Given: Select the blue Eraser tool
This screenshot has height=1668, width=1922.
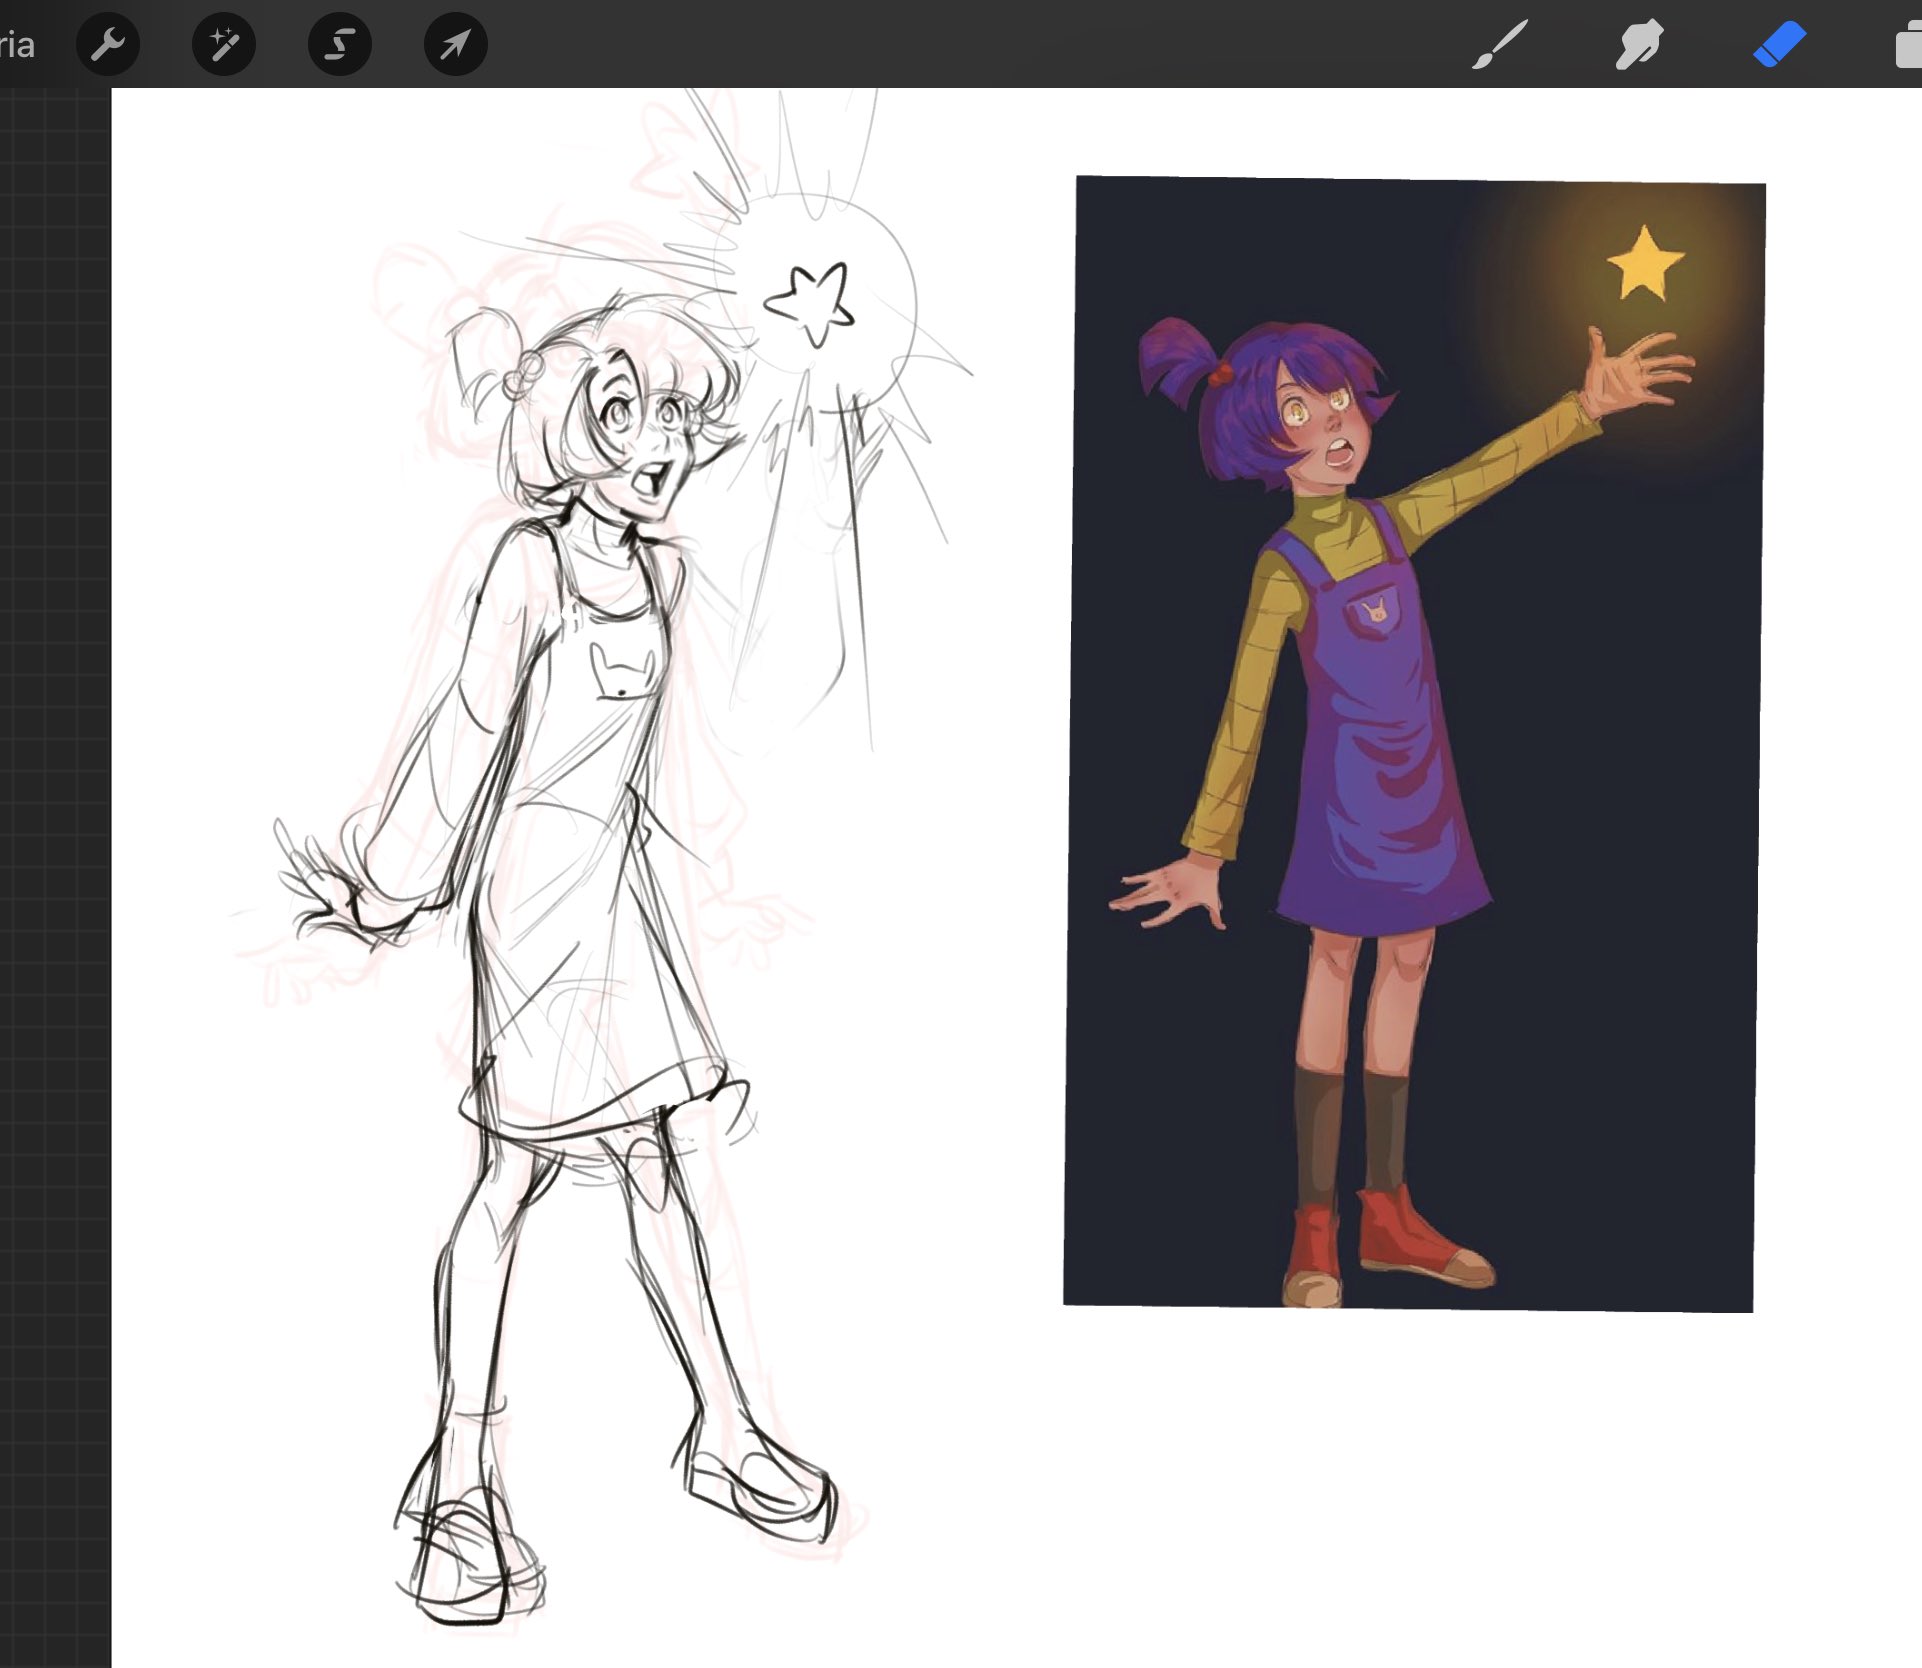Looking at the screenshot, I should coord(1779,45).
